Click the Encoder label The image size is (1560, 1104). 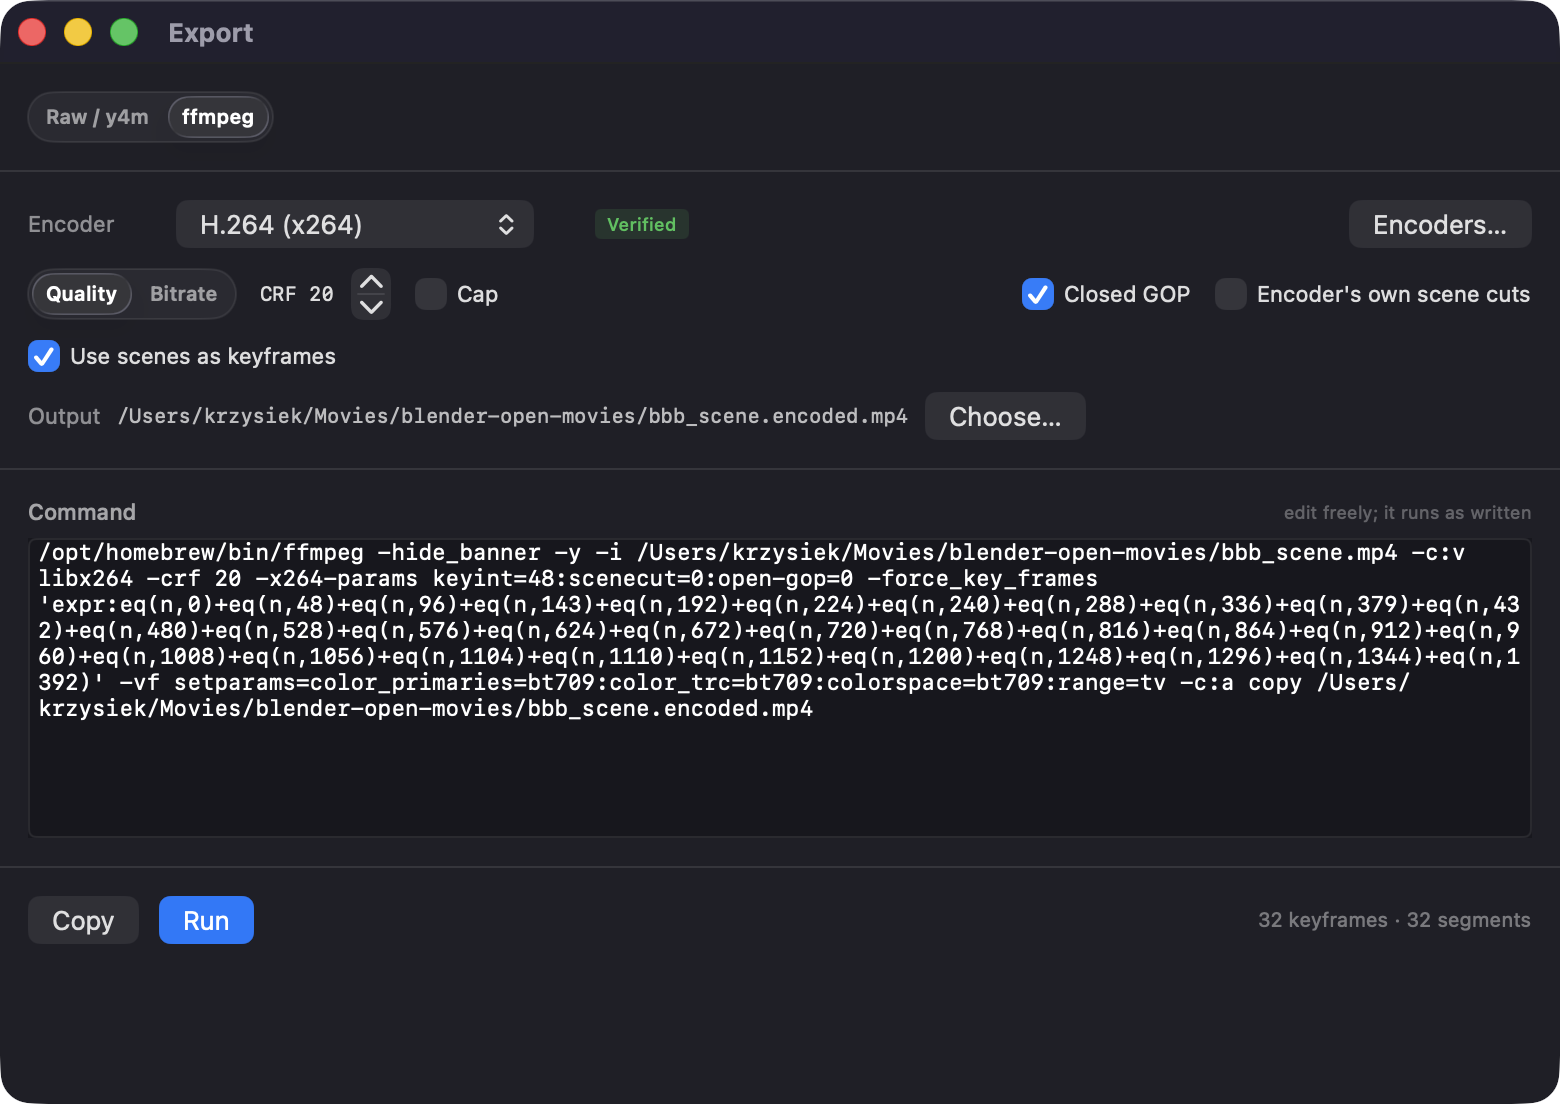pyautogui.click(x=71, y=224)
